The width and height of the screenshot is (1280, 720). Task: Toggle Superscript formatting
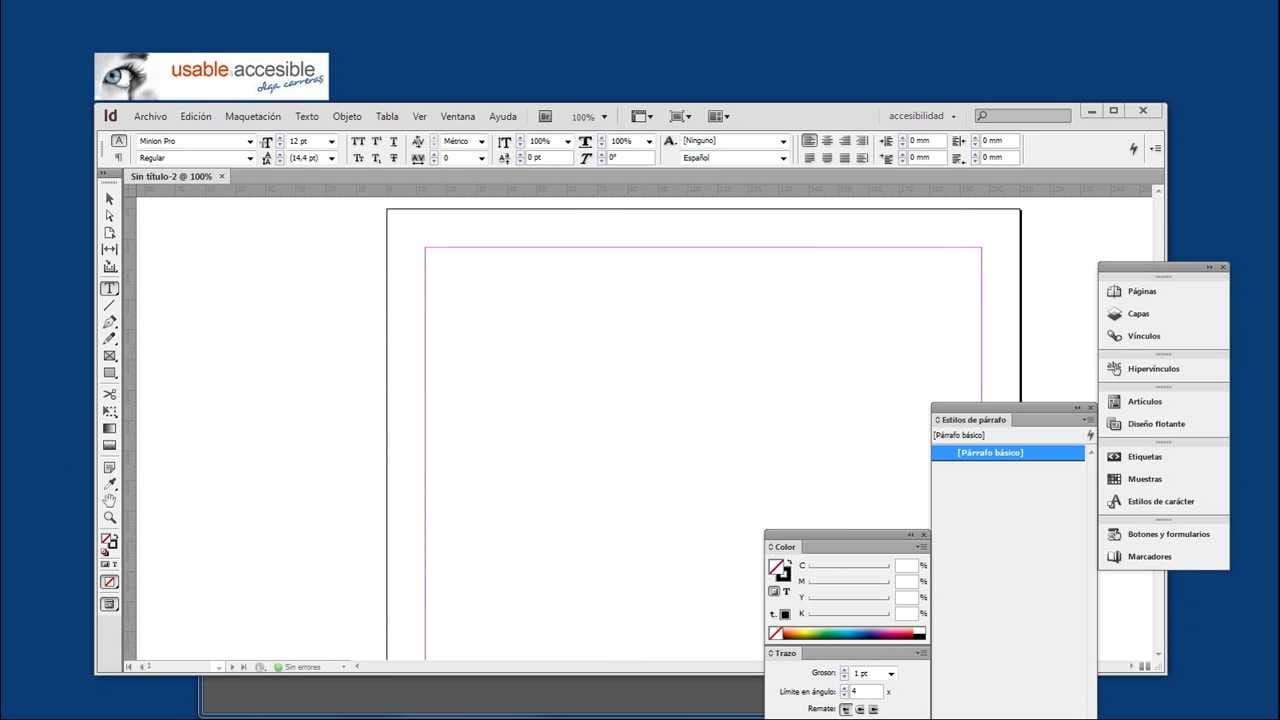pyautogui.click(x=376, y=141)
